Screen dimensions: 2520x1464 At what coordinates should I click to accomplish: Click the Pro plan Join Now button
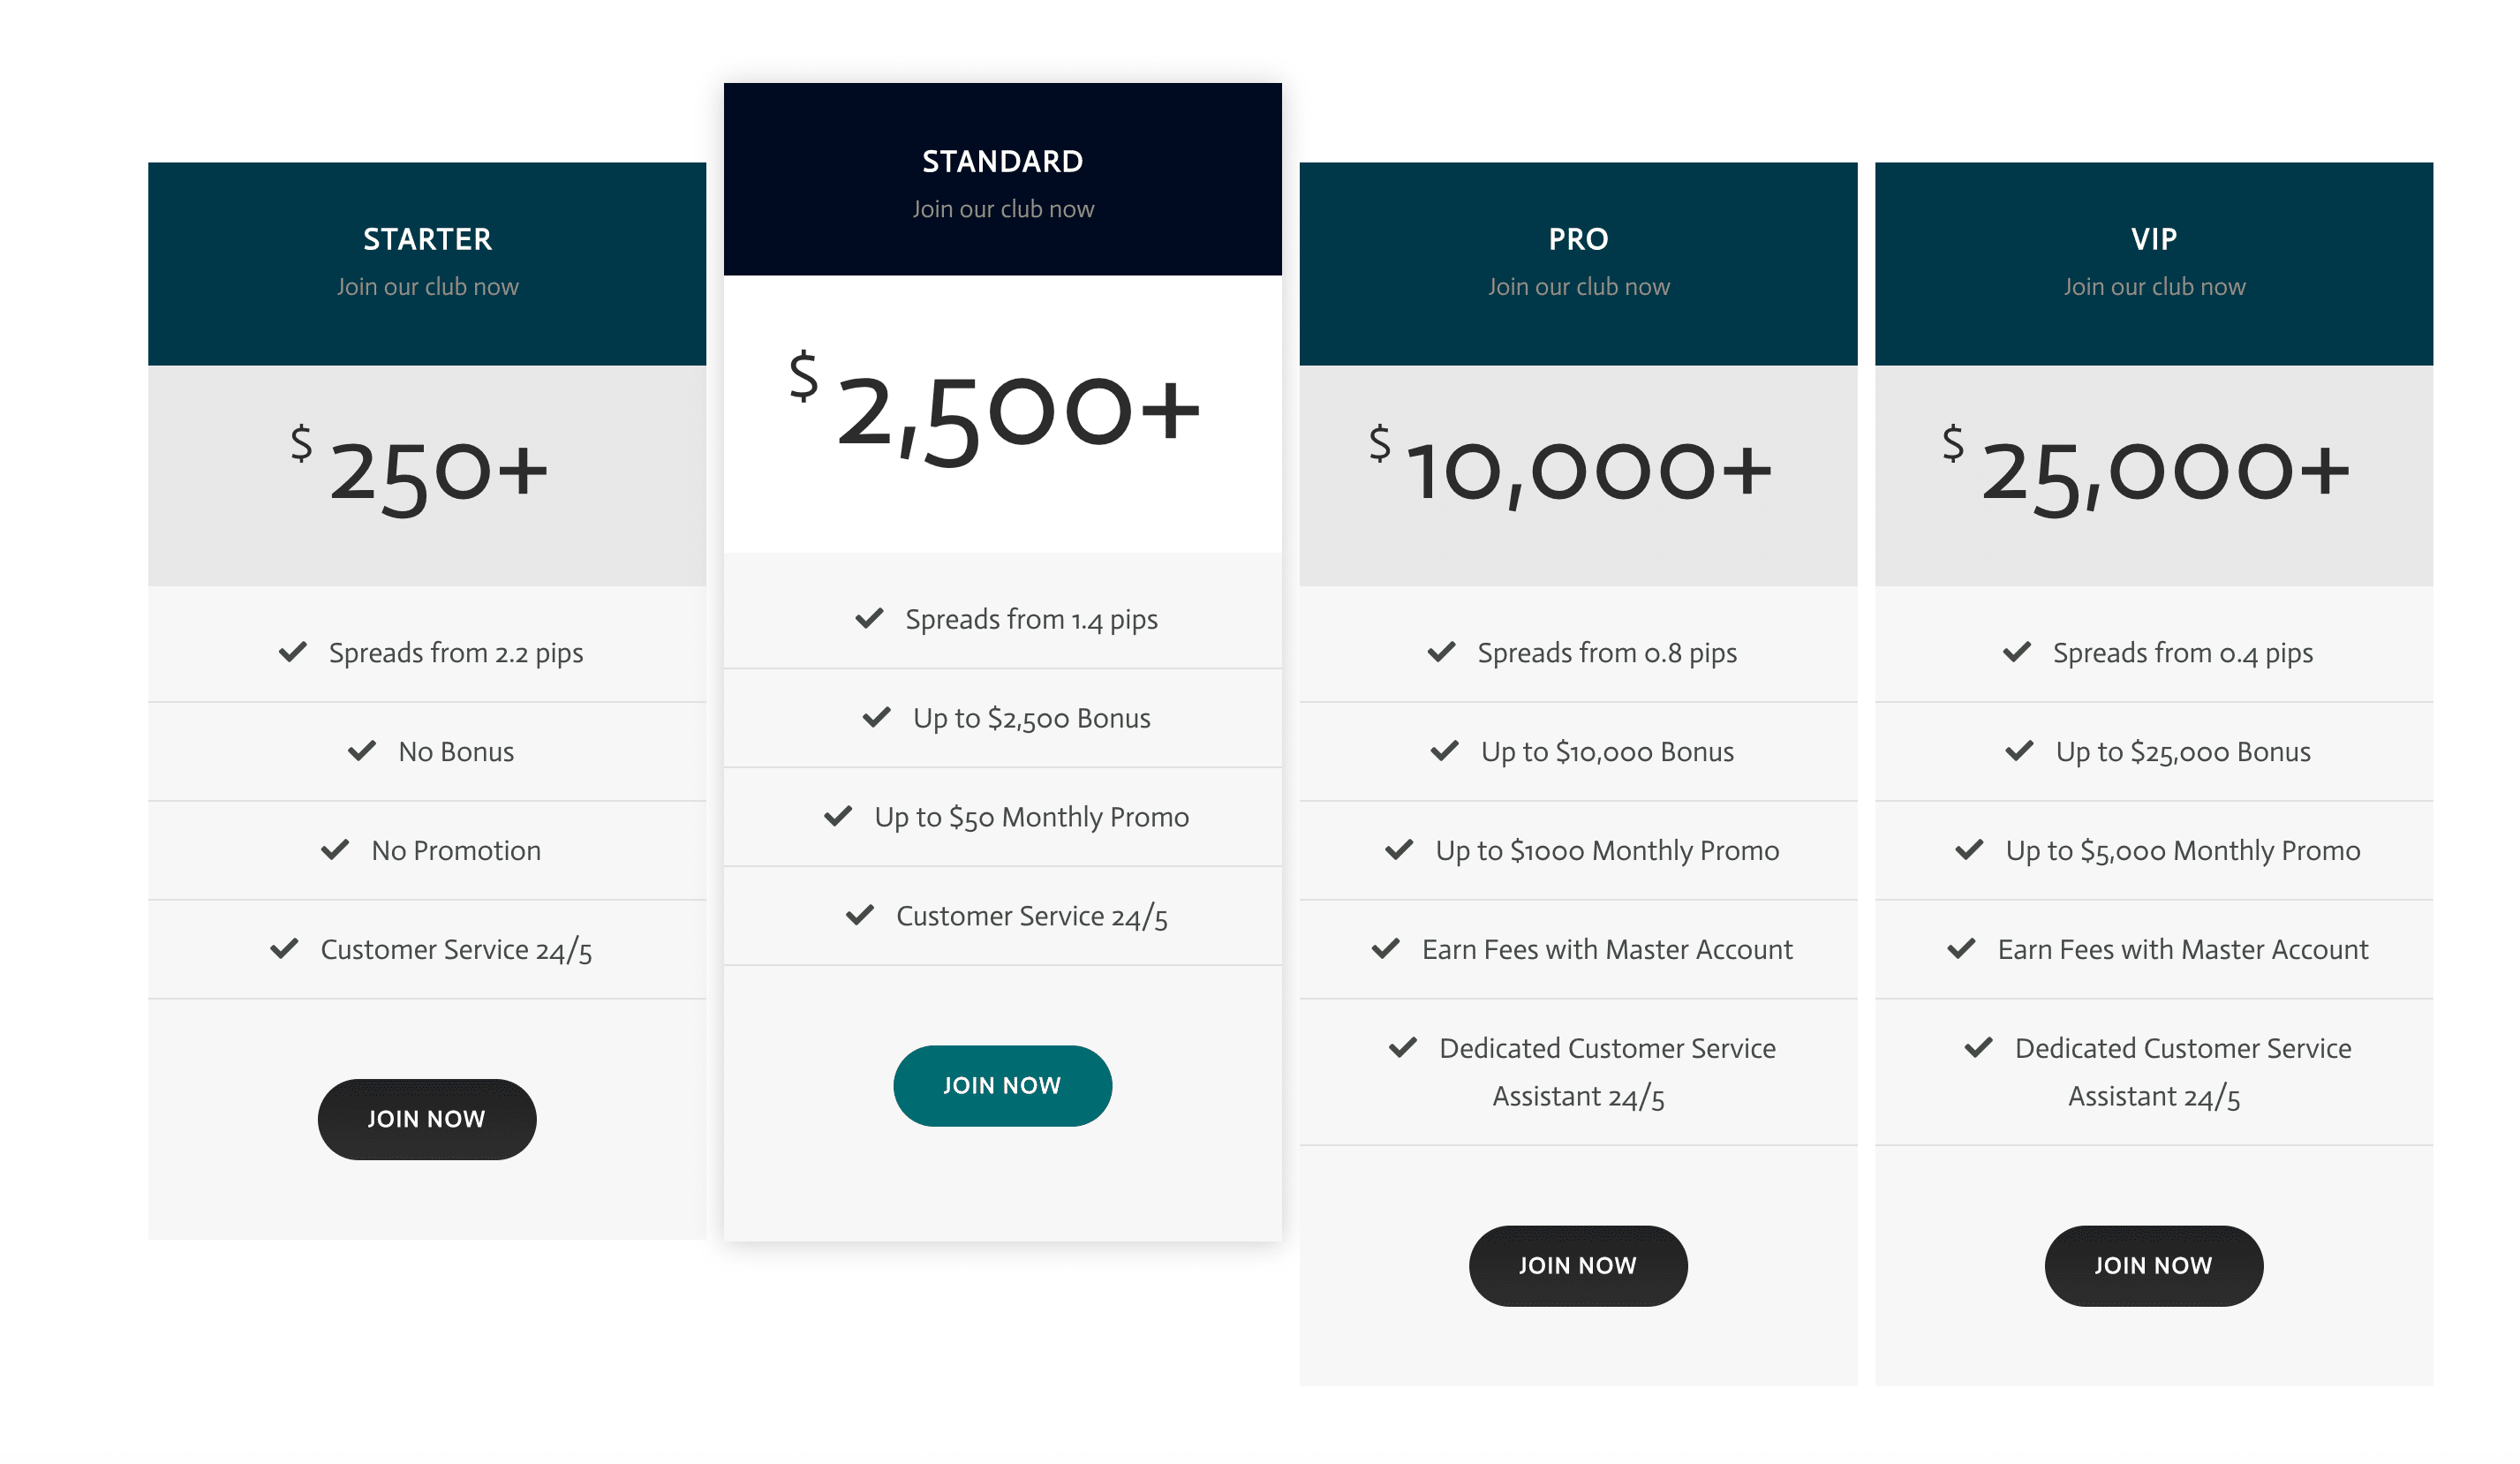click(1579, 1266)
